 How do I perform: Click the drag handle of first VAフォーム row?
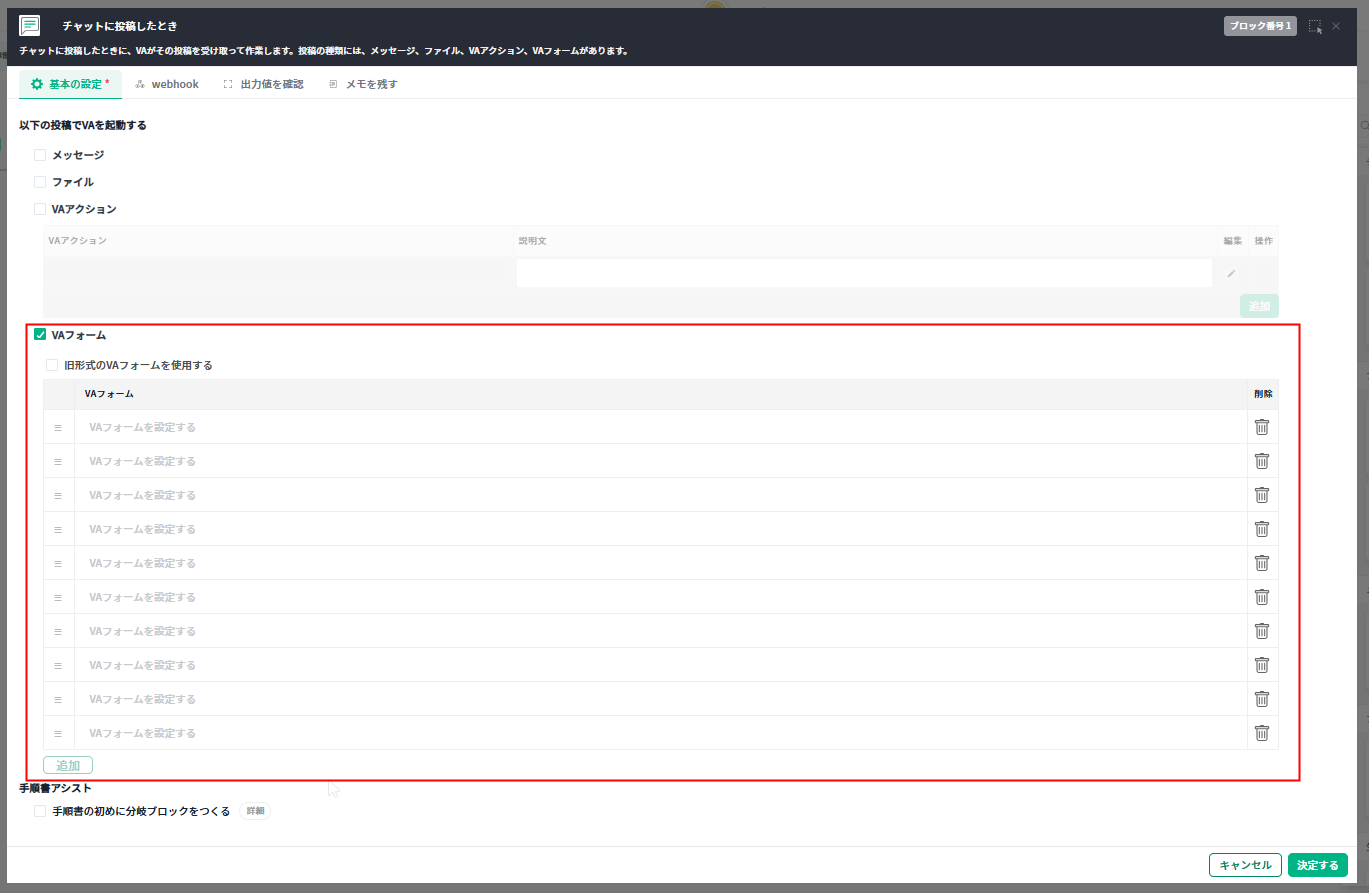(58, 427)
